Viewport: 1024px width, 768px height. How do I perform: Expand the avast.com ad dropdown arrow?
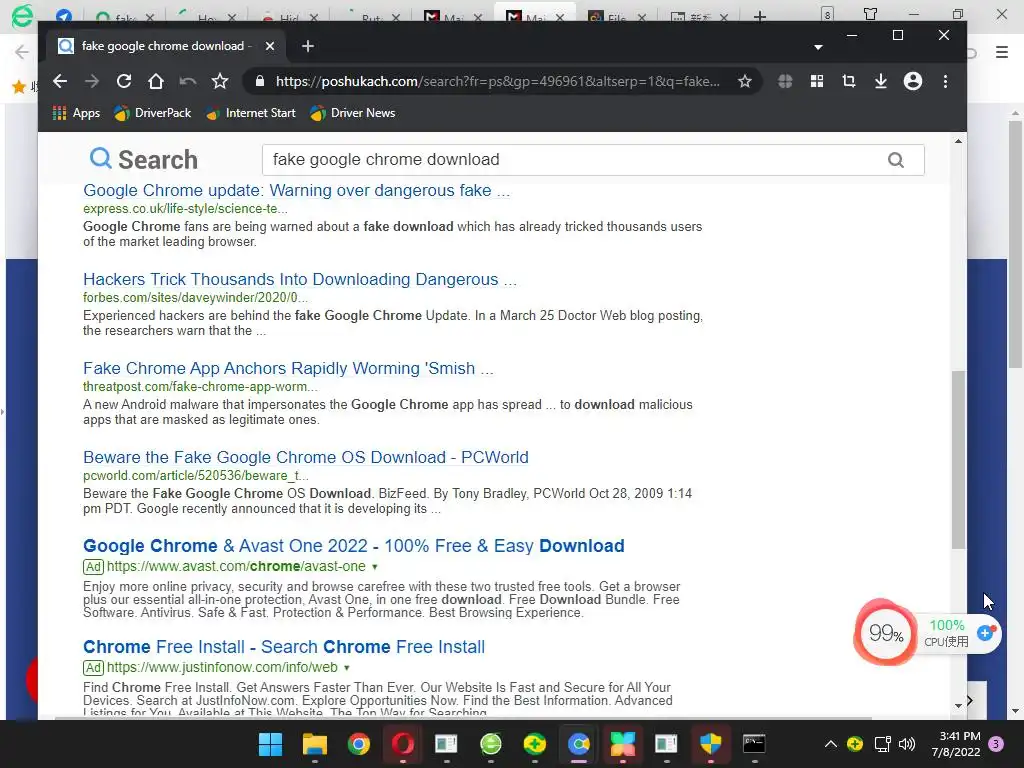[375, 567]
